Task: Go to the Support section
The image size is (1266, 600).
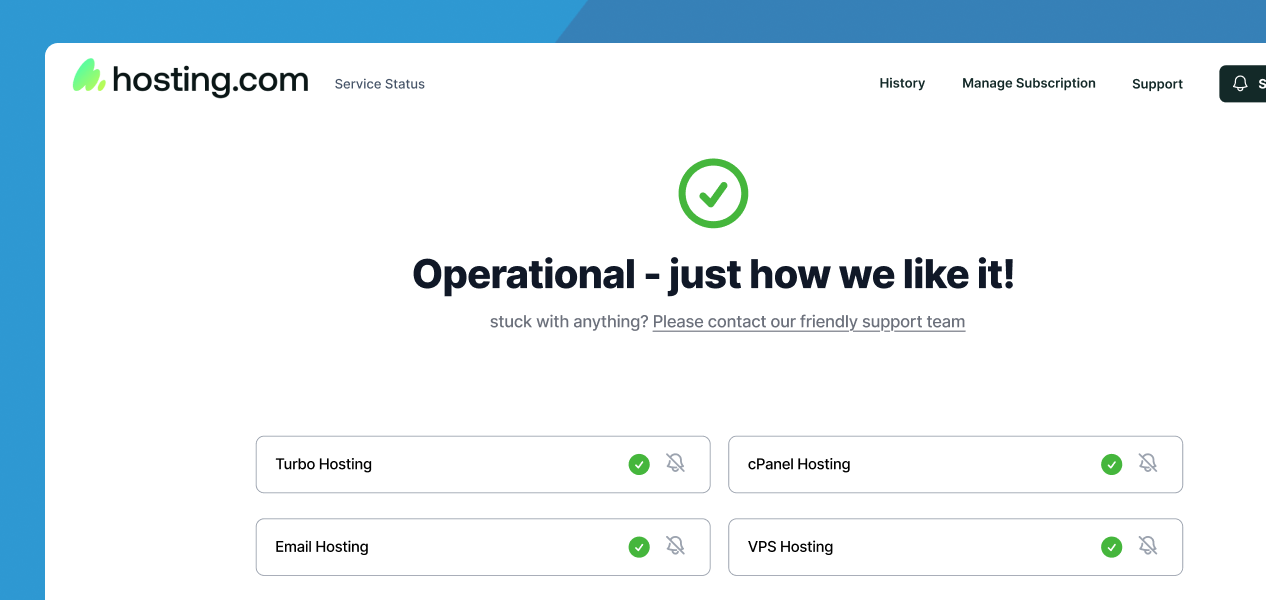Action: coord(1157,84)
